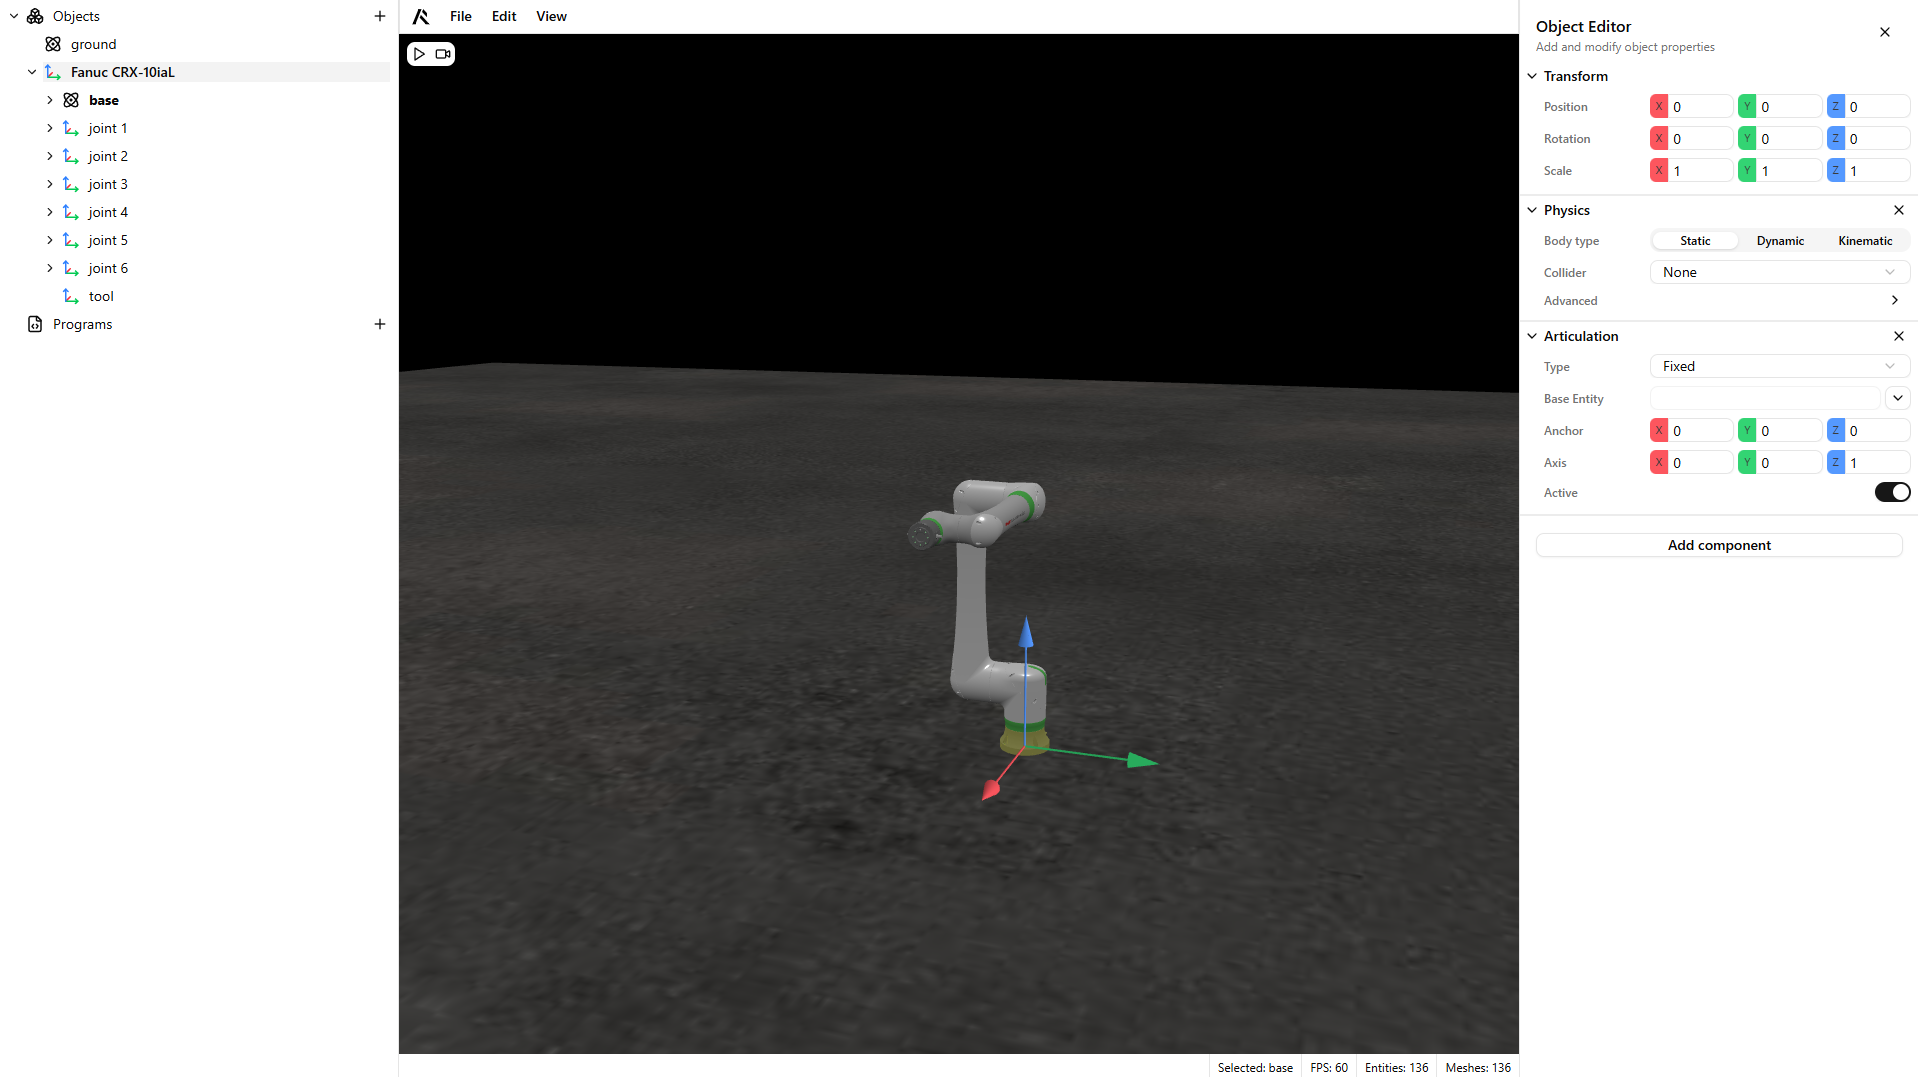Select the ground object icon
The image size is (1918, 1077).
pyautogui.click(x=54, y=44)
